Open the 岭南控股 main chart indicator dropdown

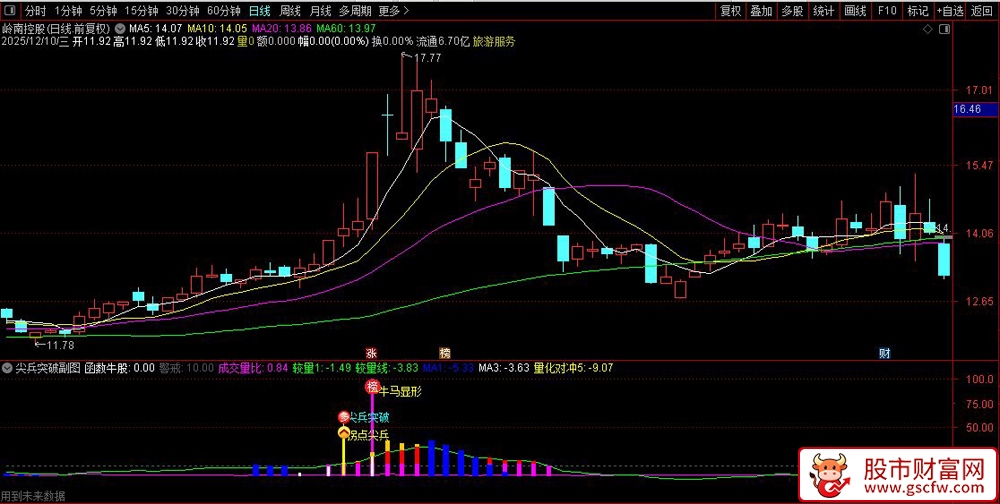coord(120,28)
